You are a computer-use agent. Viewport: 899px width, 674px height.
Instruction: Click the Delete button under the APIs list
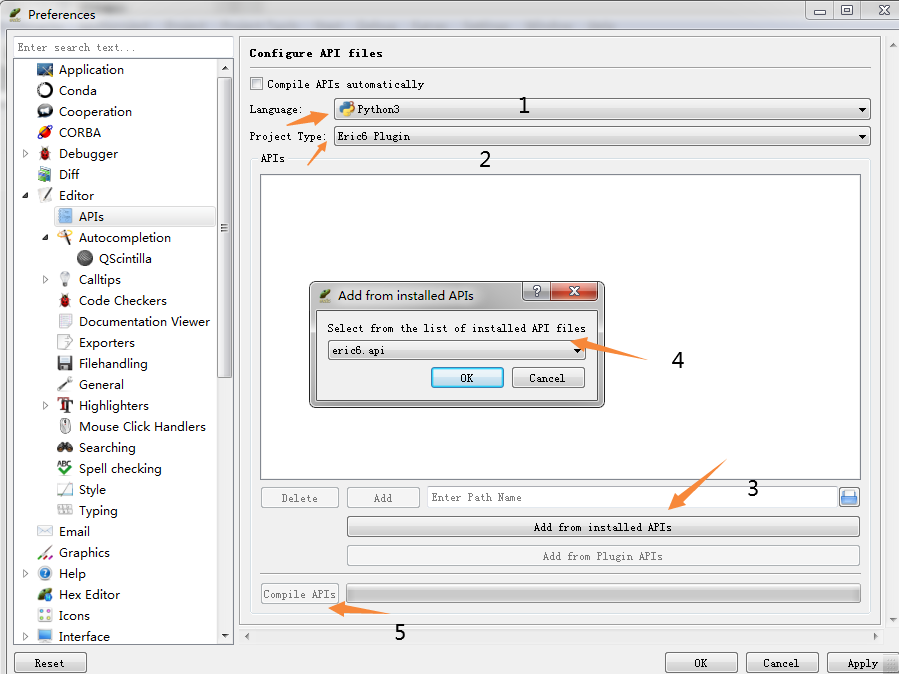tap(299, 497)
